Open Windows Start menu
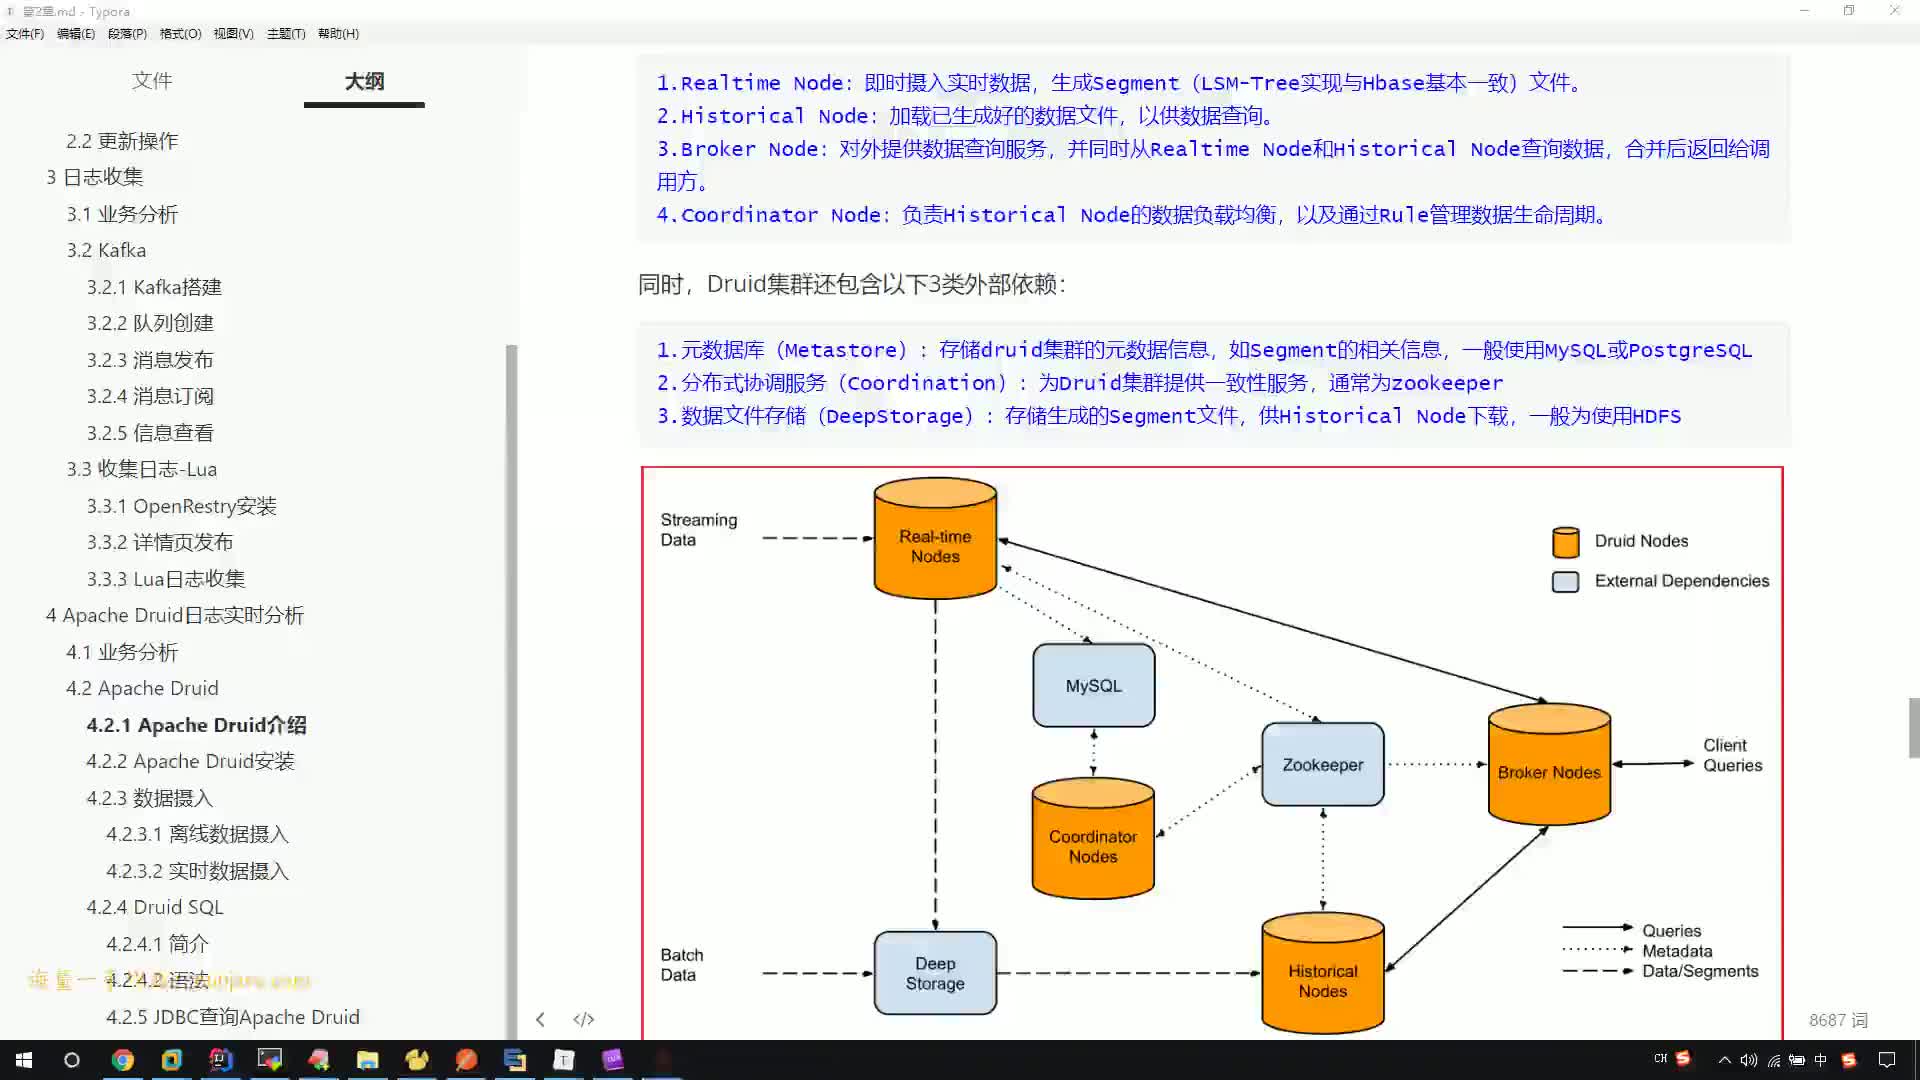1920x1080 pixels. [x=24, y=1060]
